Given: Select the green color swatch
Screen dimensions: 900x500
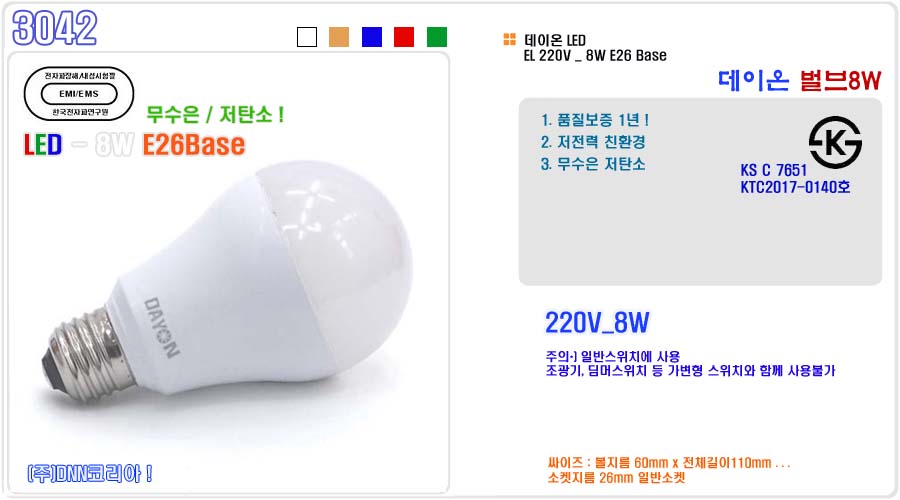Looking at the screenshot, I should pyautogui.click(x=437, y=37).
